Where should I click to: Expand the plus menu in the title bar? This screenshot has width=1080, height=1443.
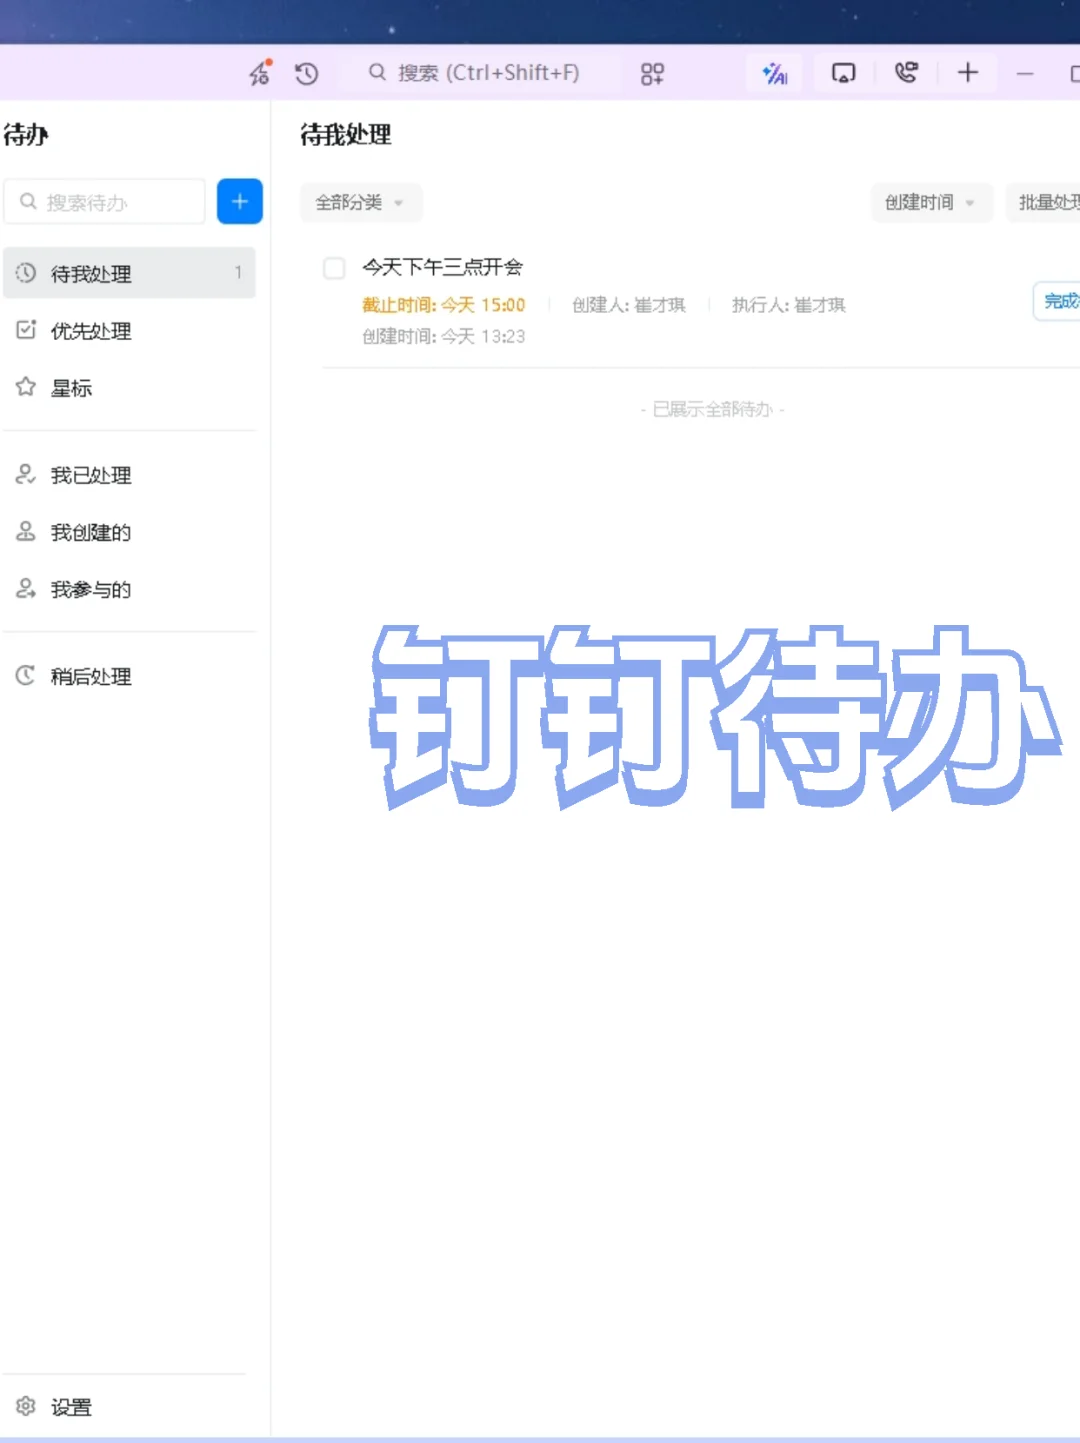[967, 72]
